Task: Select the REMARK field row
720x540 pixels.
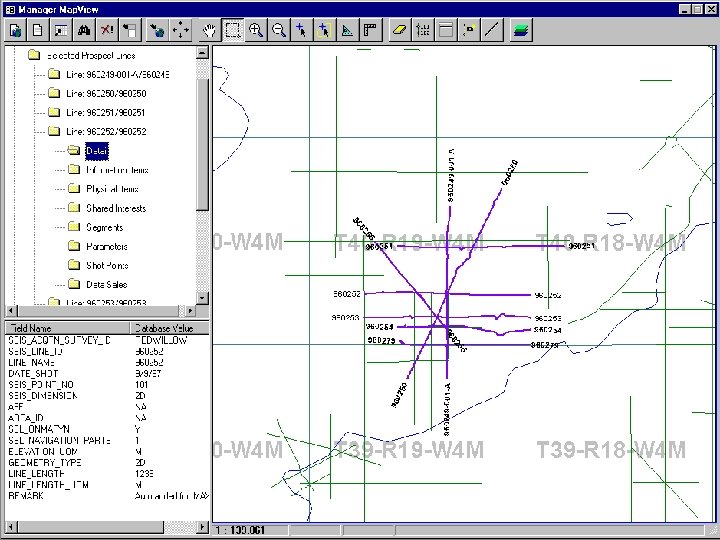Action: point(107,496)
